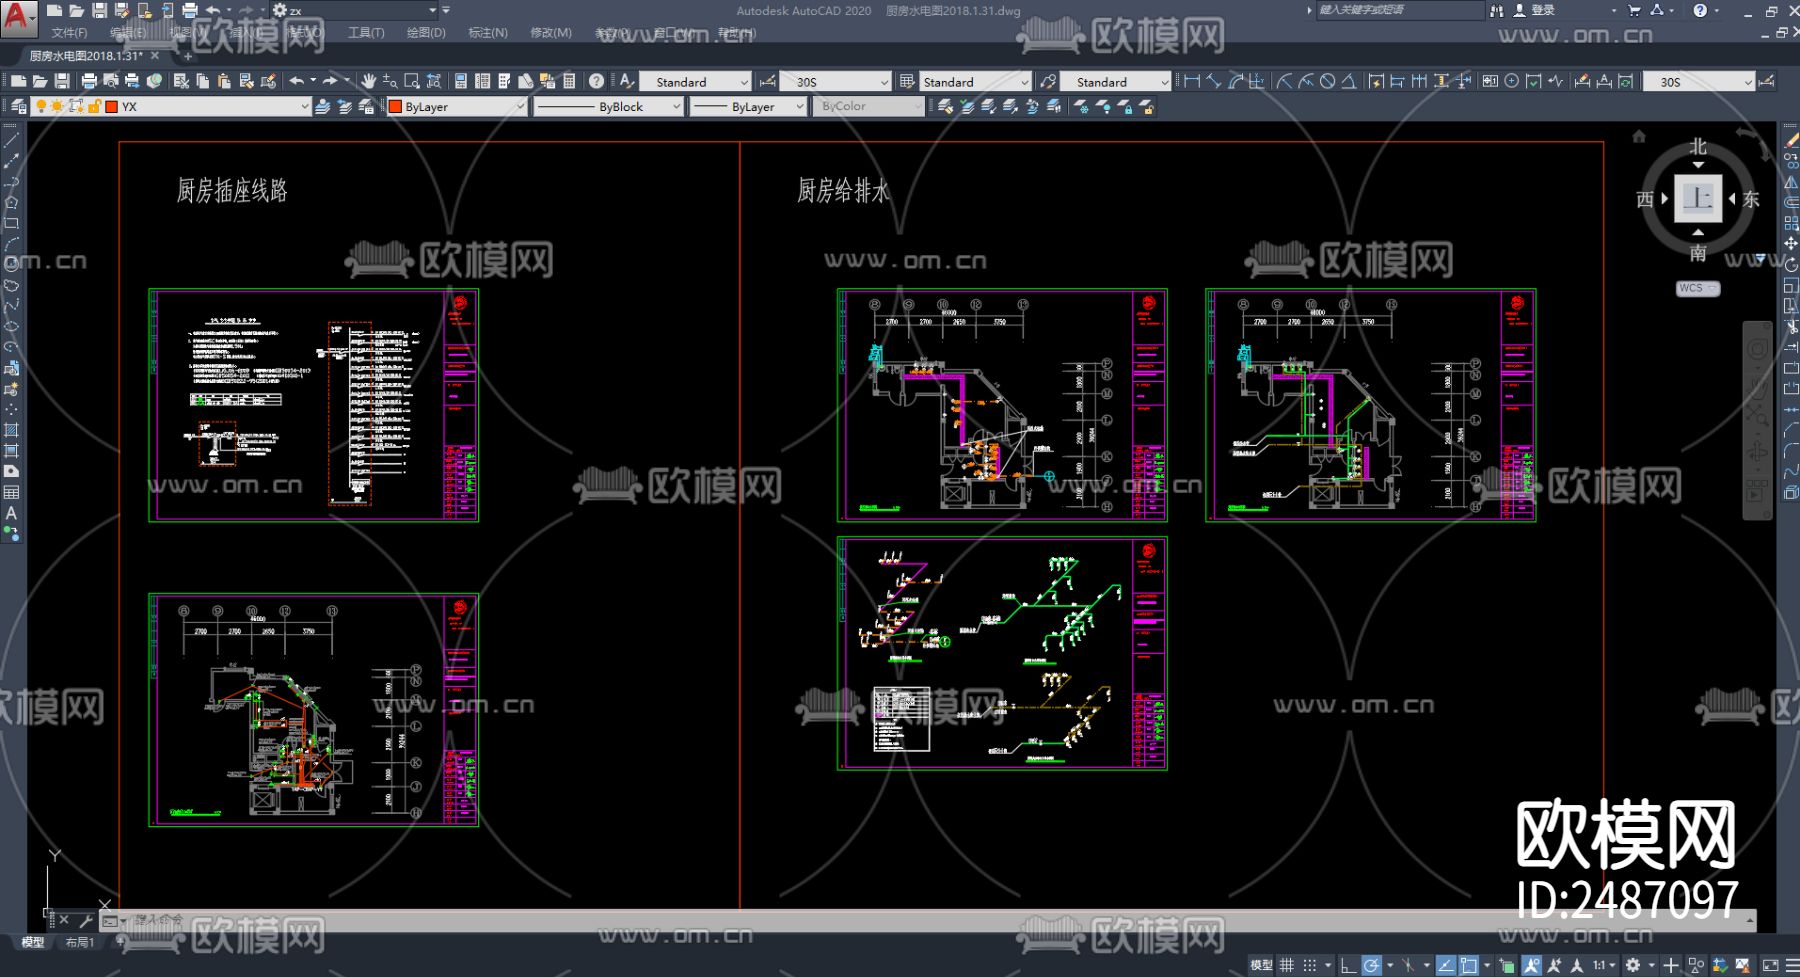Click the Plot printer icon in standard toolbar
The width and height of the screenshot is (1800, 977).
89,81
